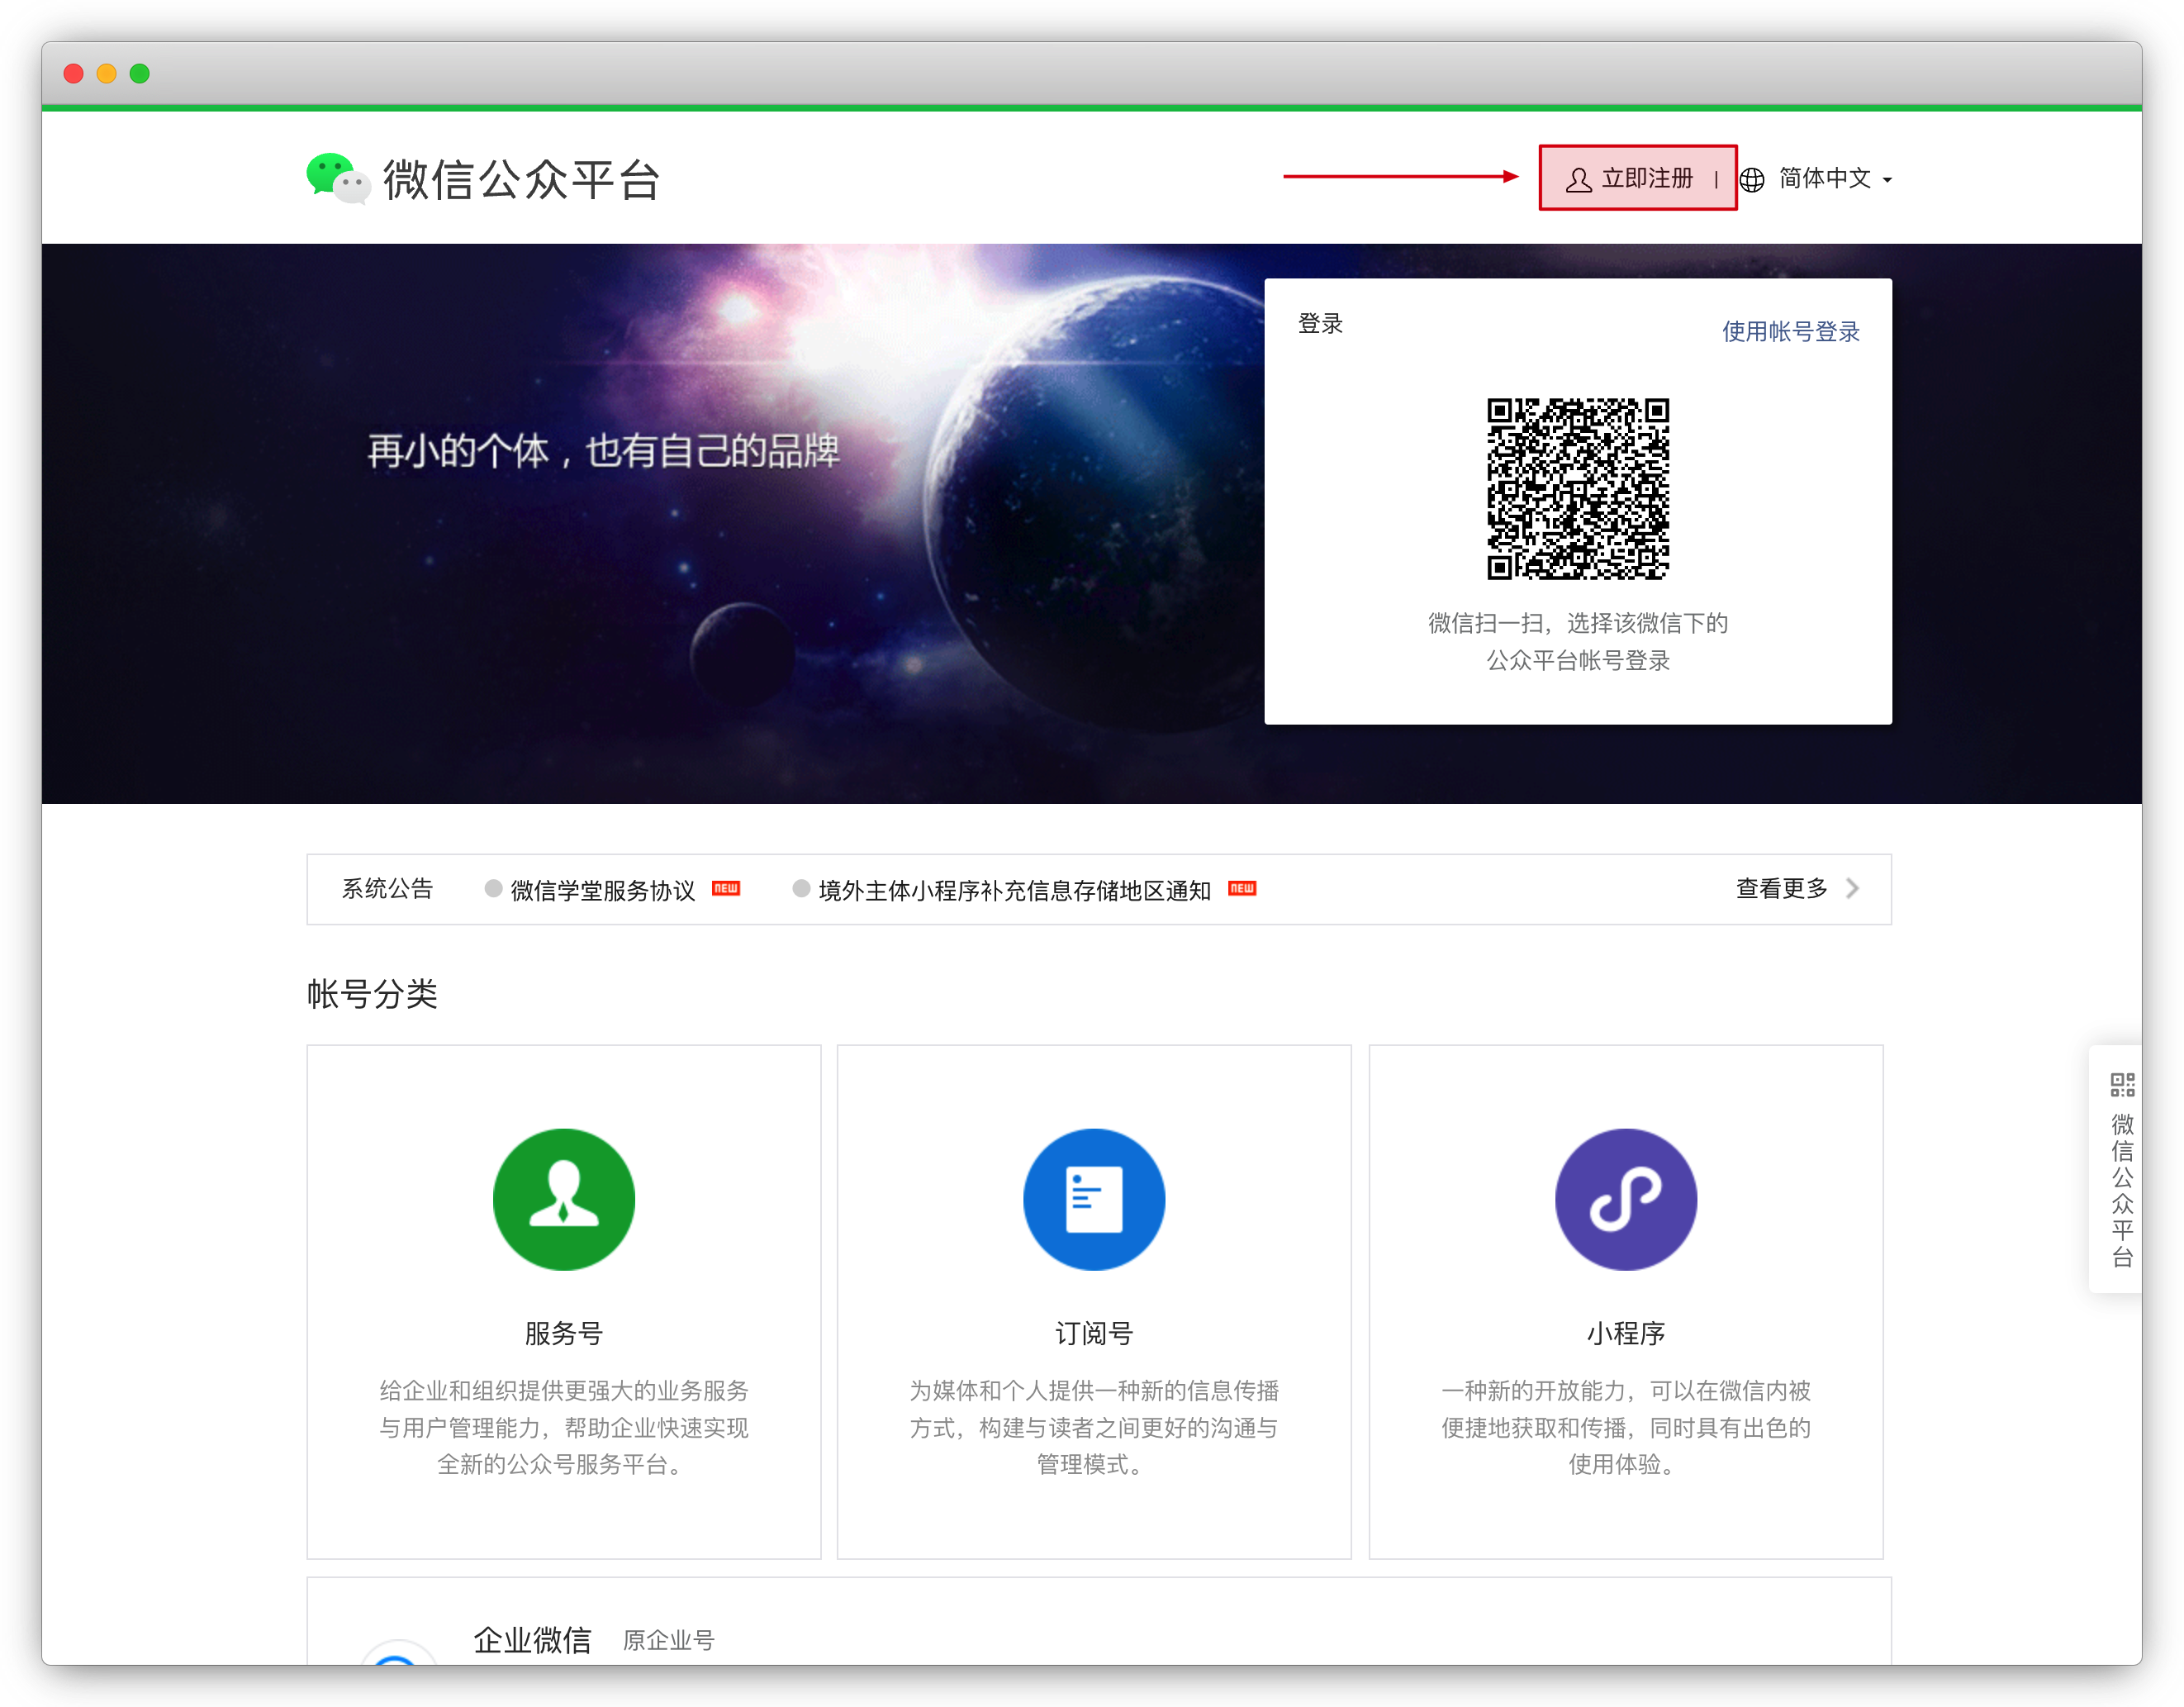The image size is (2184, 1707).
Task: Click the yellow minimize window button
Action: tap(106, 73)
